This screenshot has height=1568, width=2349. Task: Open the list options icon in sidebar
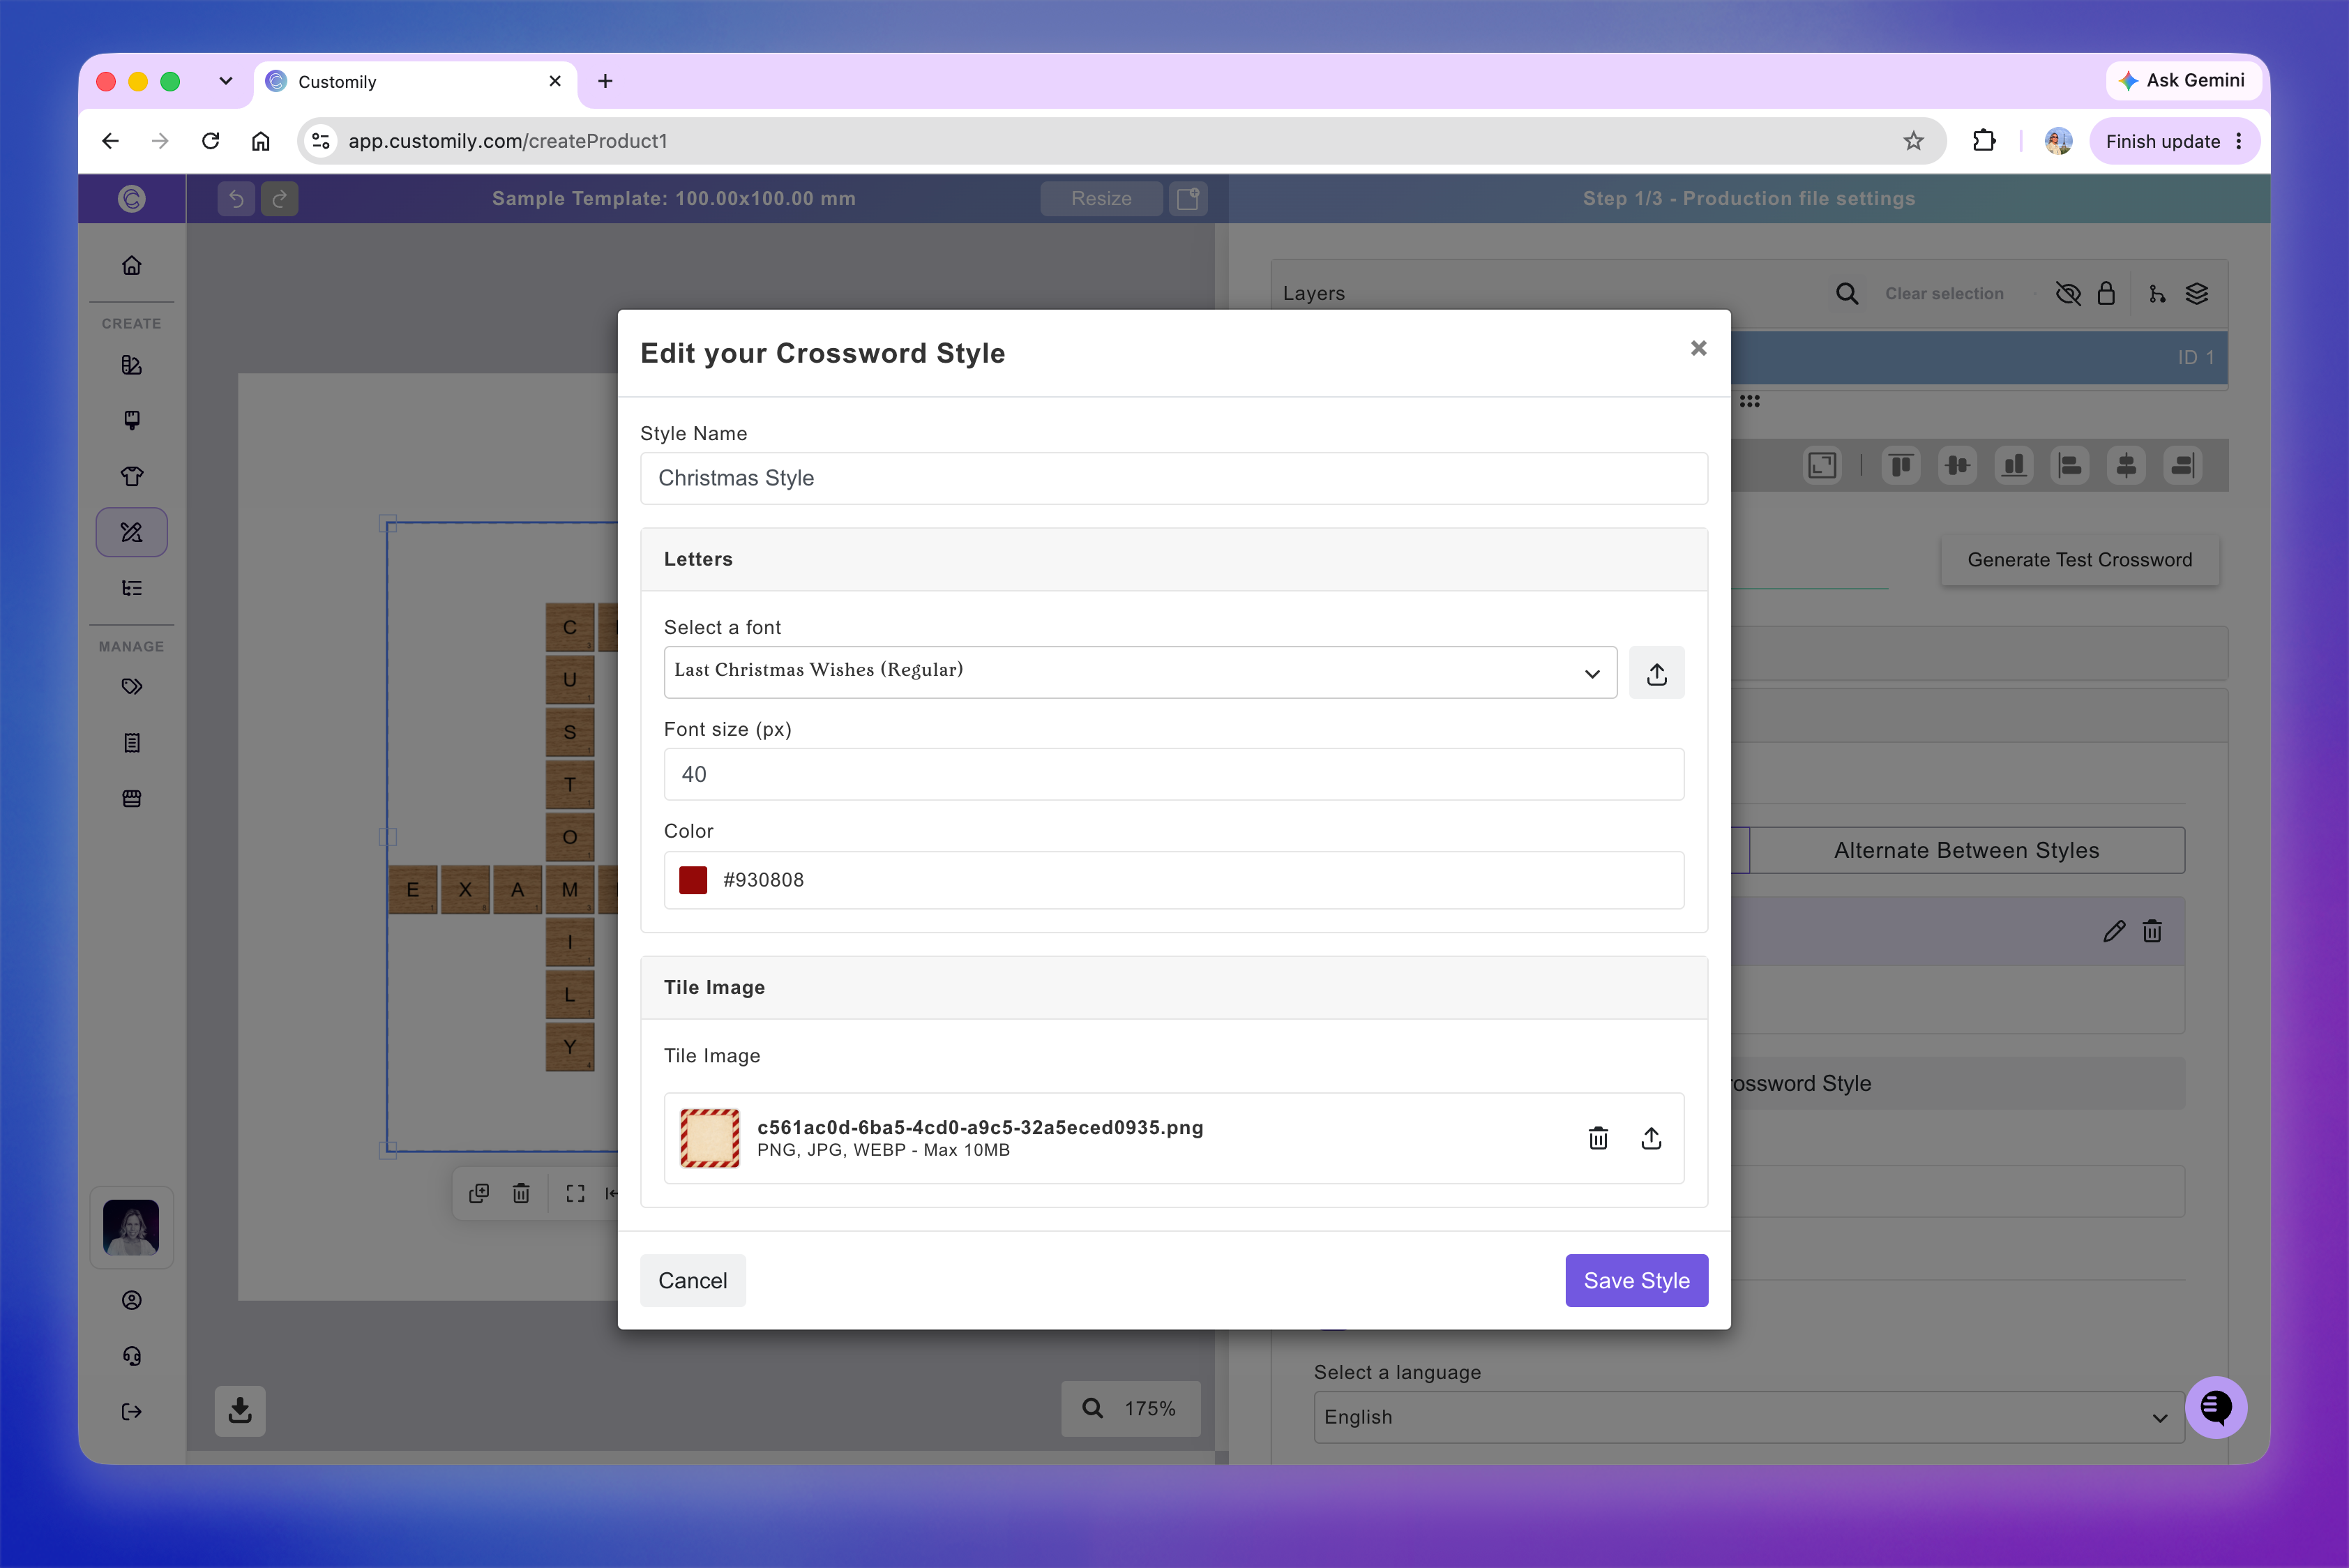point(131,588)
